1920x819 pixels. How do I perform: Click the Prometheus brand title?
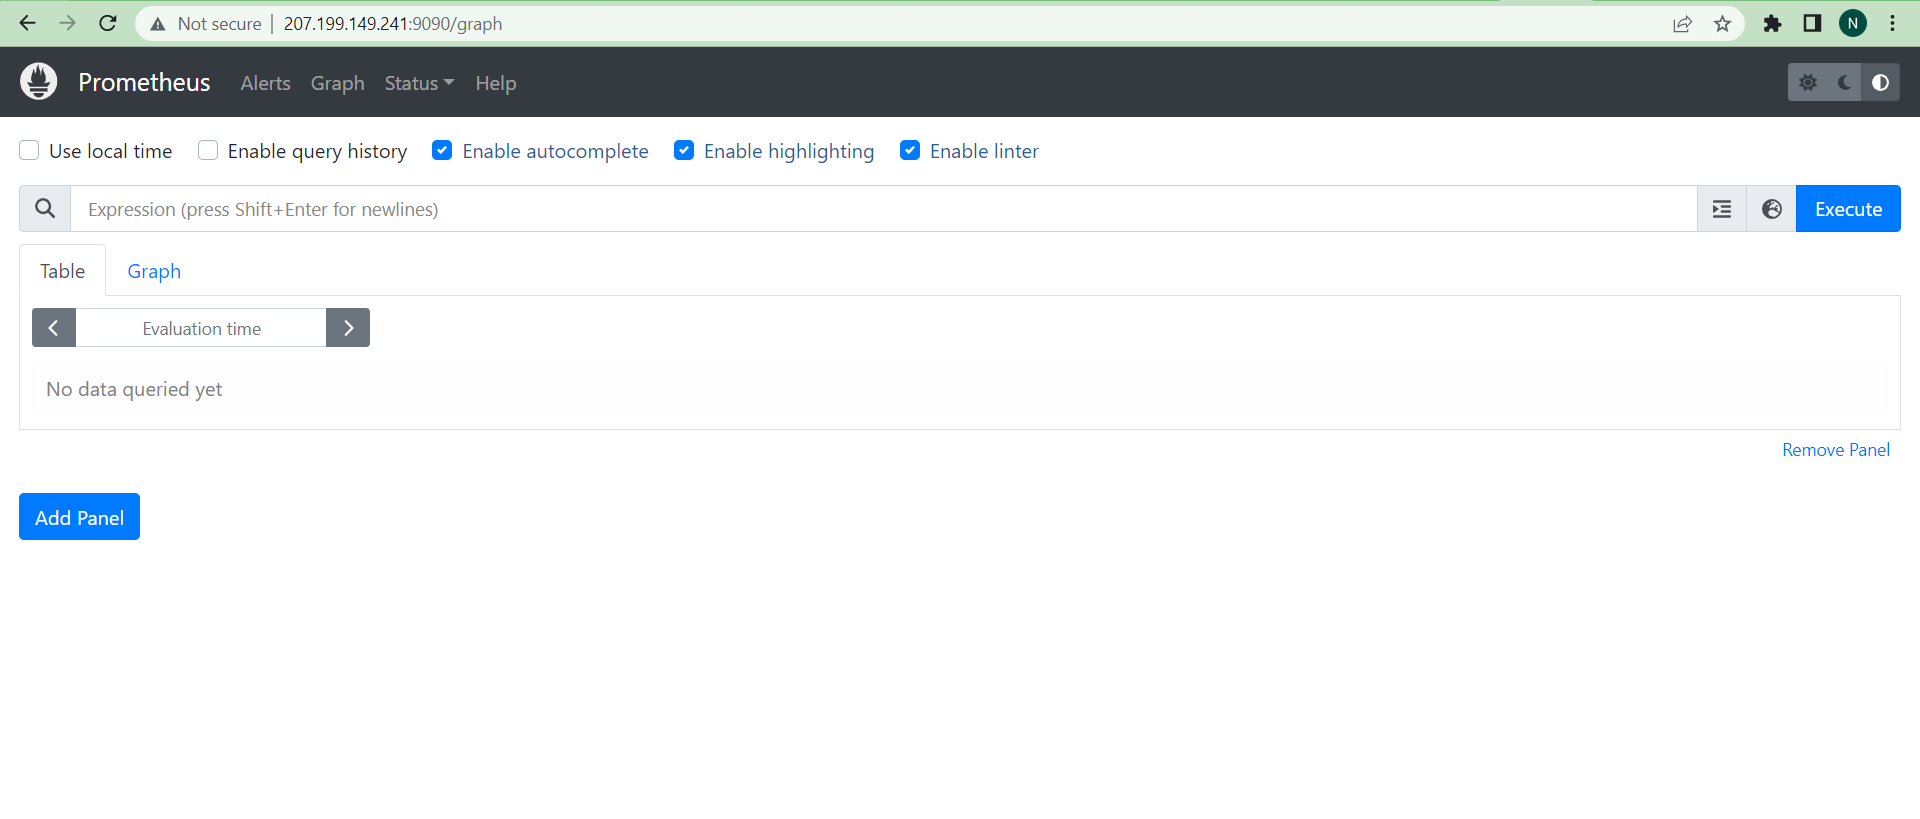click(x=144, y=82)
